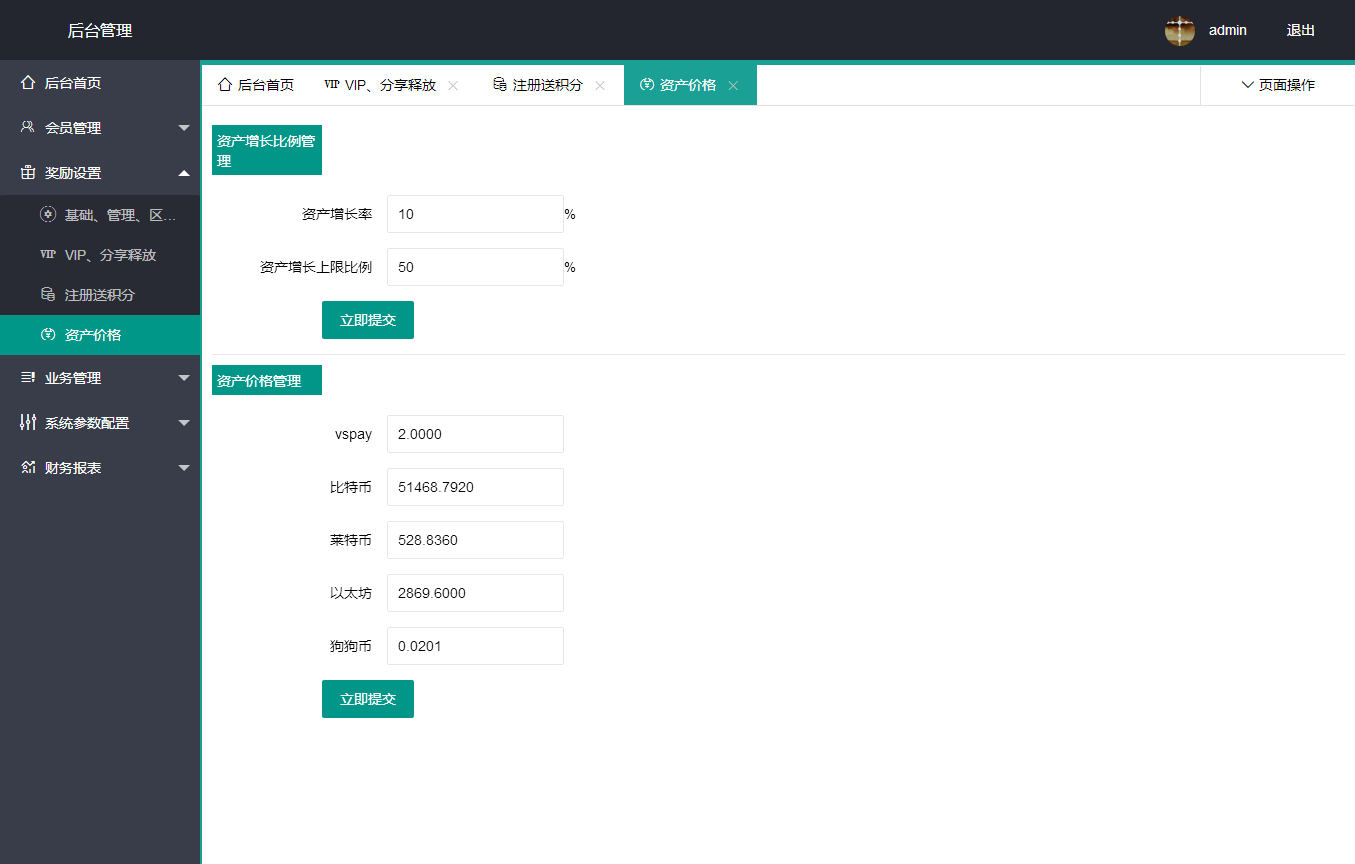Close the 注册送积分 tab
The width and height of the screenshot is (1355, 864).
pyautogui.click(x=600, y=86)
